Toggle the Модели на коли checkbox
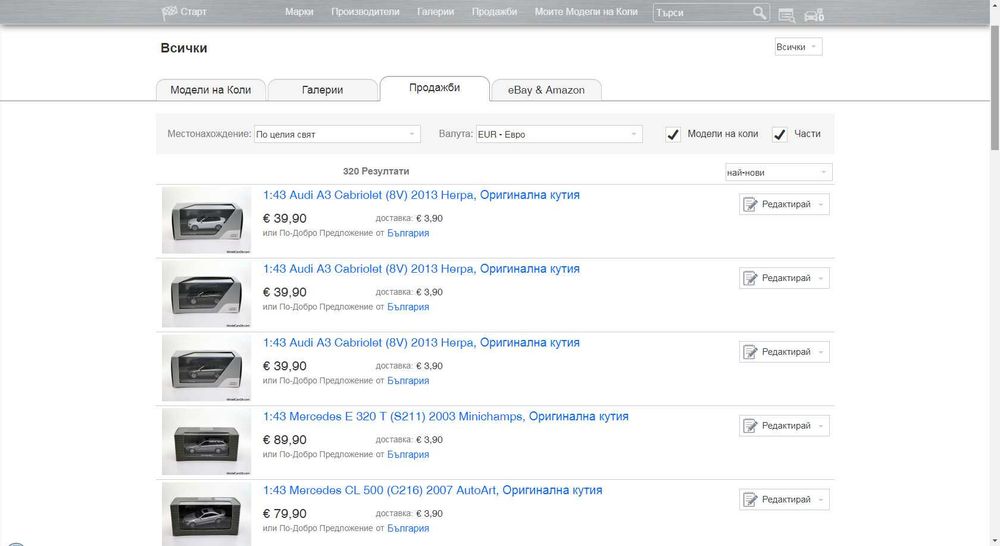Image resolution: width=1000 pixels, height=546 pixels. [x=673, y=135]
